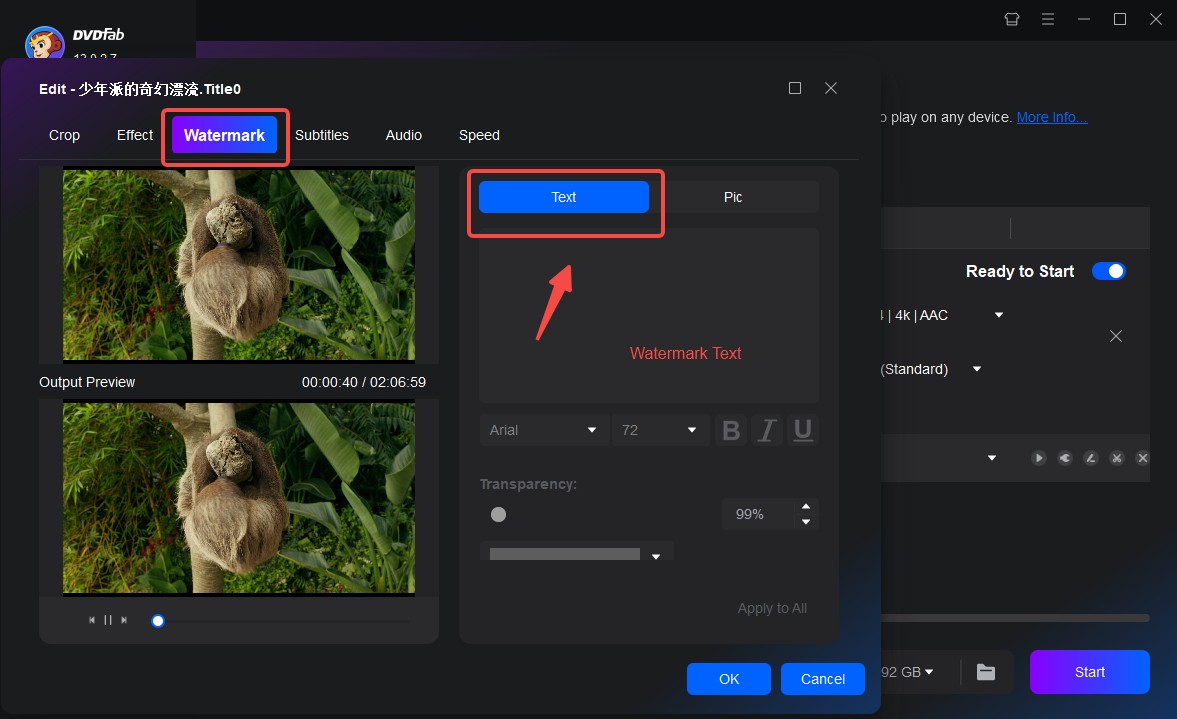Click the source video preview thumbnail
The width and height of the screenshot is (1177, 719).
[239, 264]
